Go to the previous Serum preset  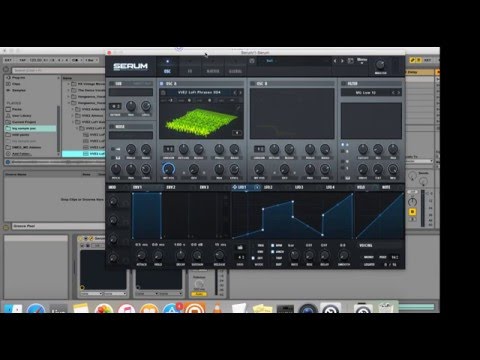335,61
